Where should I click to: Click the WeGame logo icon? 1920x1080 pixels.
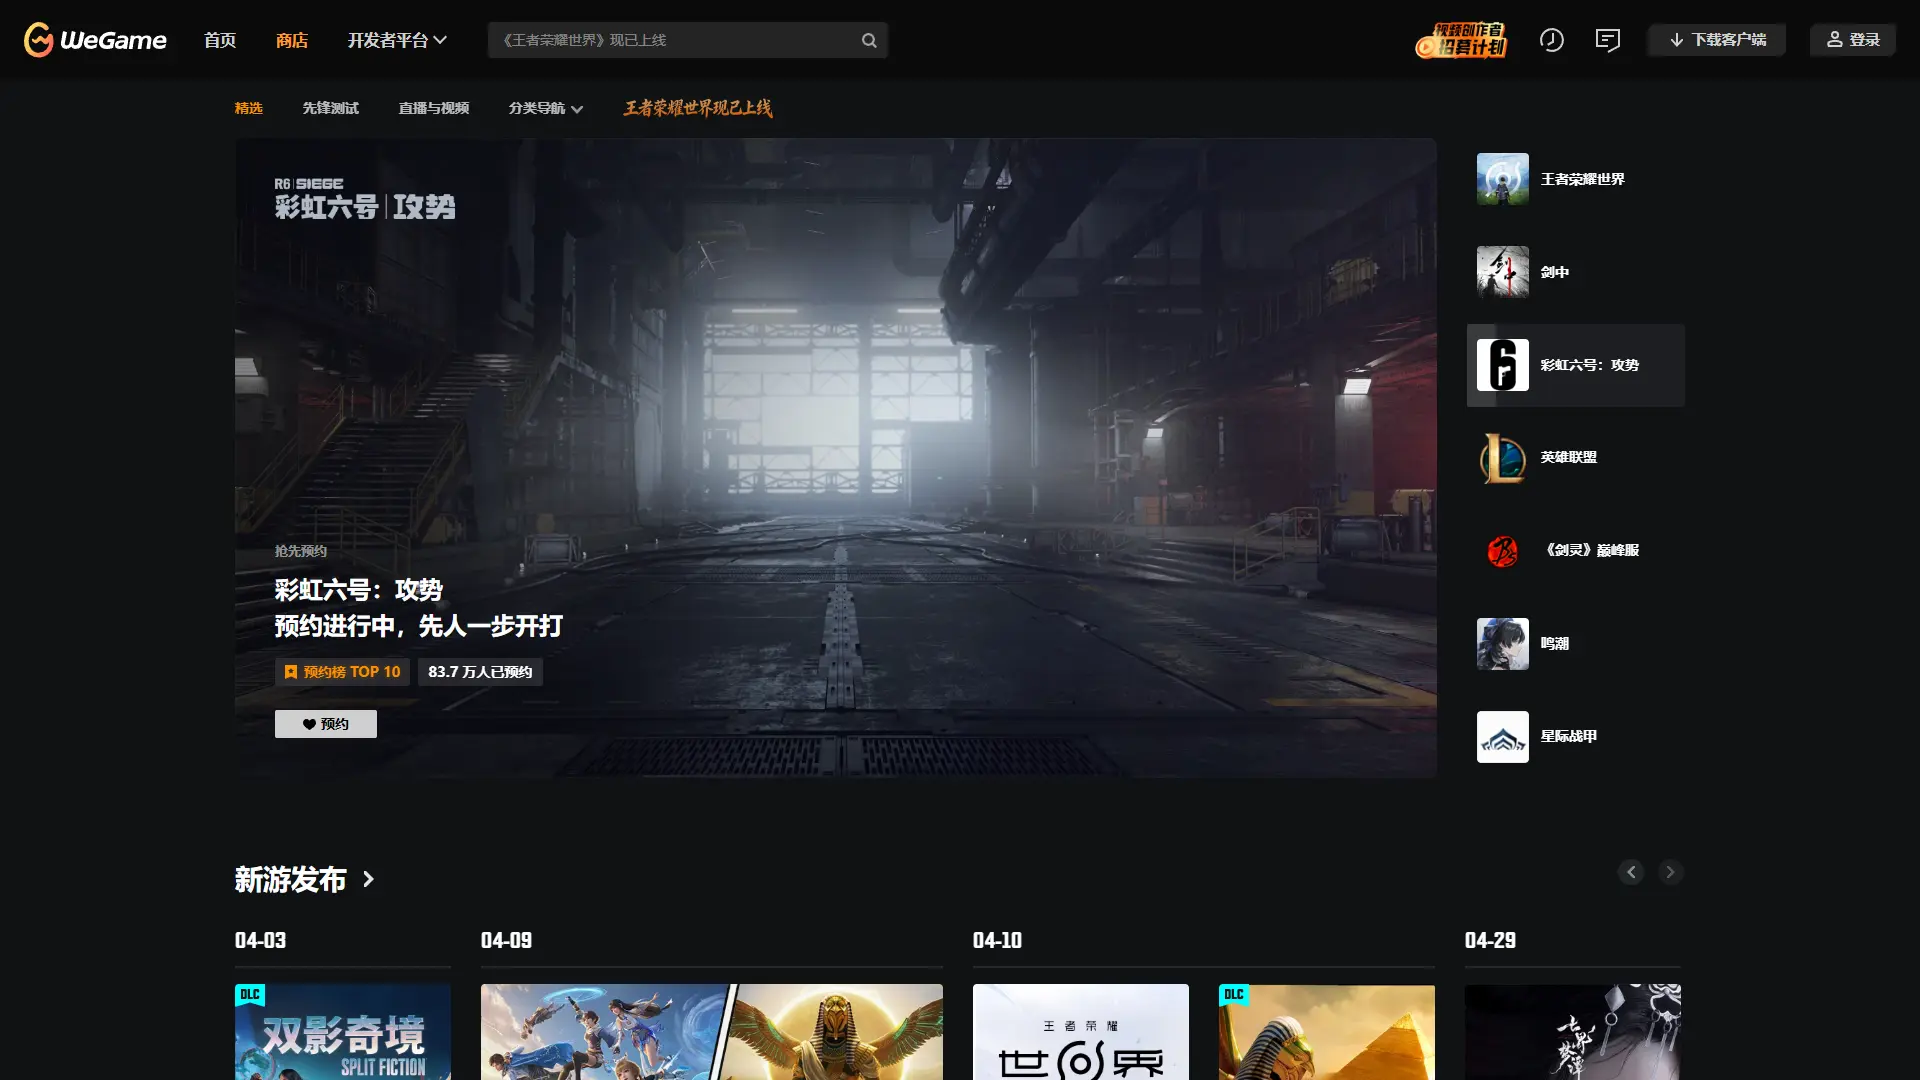pos(39,40)
